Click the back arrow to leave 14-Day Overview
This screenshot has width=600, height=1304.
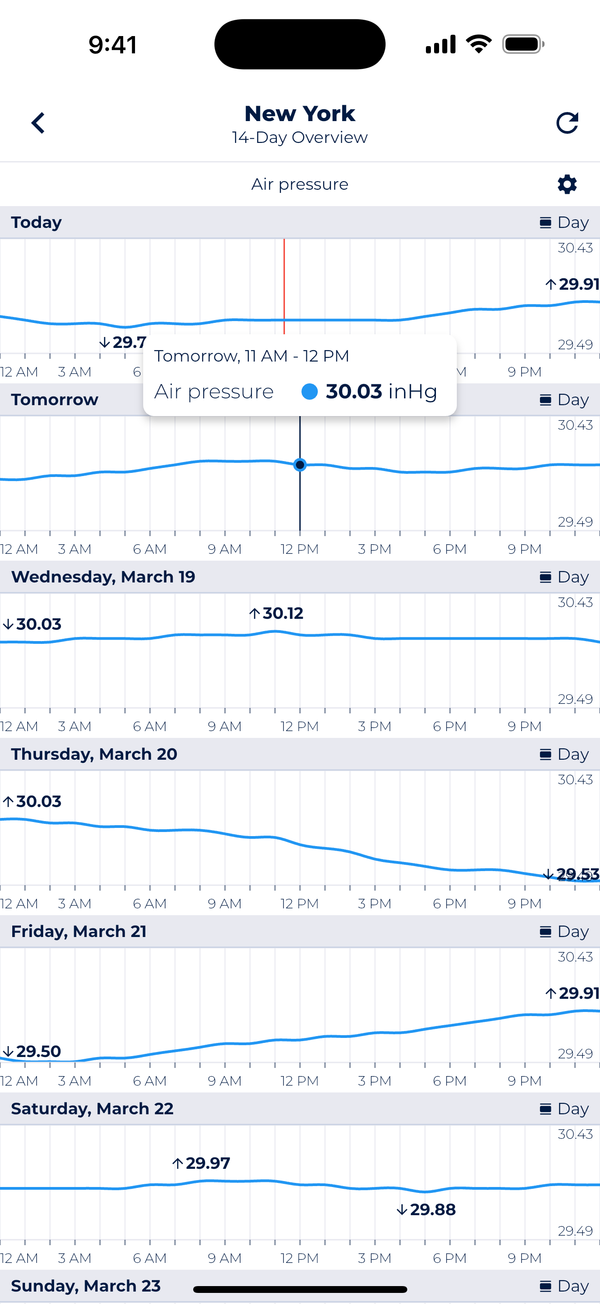(37, 122)
